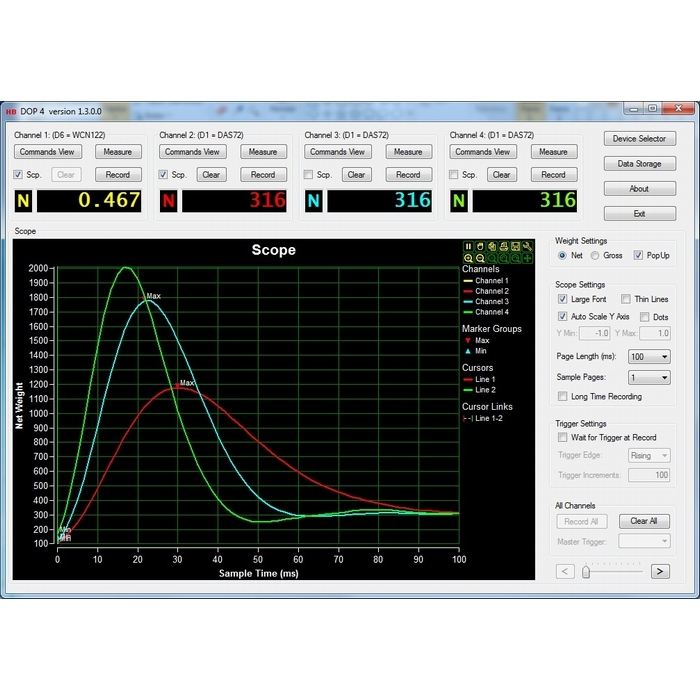Click the print icon in scope toolbar
700x700 pixels.
(x=503, y=246)
